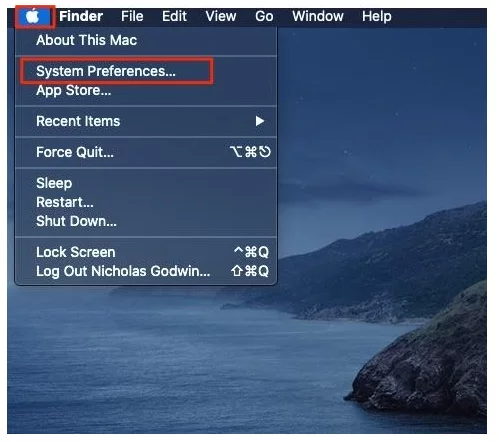Choose Lock Screen entry

pyautogui.click(x=146, y=252)
